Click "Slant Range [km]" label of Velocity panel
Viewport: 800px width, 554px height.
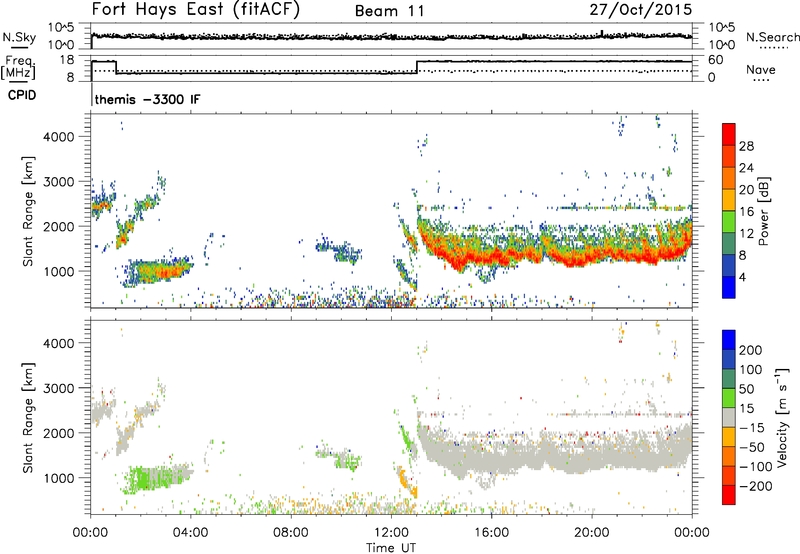pos(28,418)
